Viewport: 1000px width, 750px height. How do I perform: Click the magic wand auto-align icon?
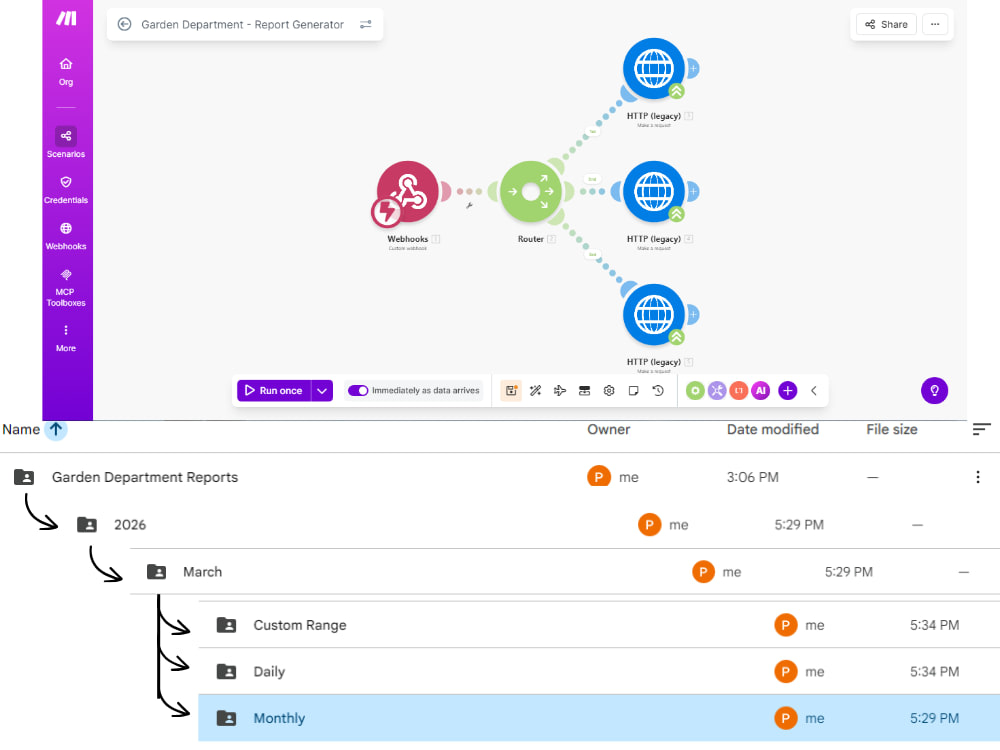coord(536,390)
